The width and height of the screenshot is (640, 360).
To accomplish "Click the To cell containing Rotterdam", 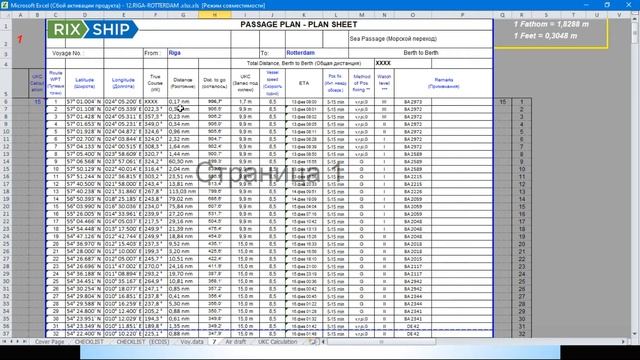I will (317, 53).
